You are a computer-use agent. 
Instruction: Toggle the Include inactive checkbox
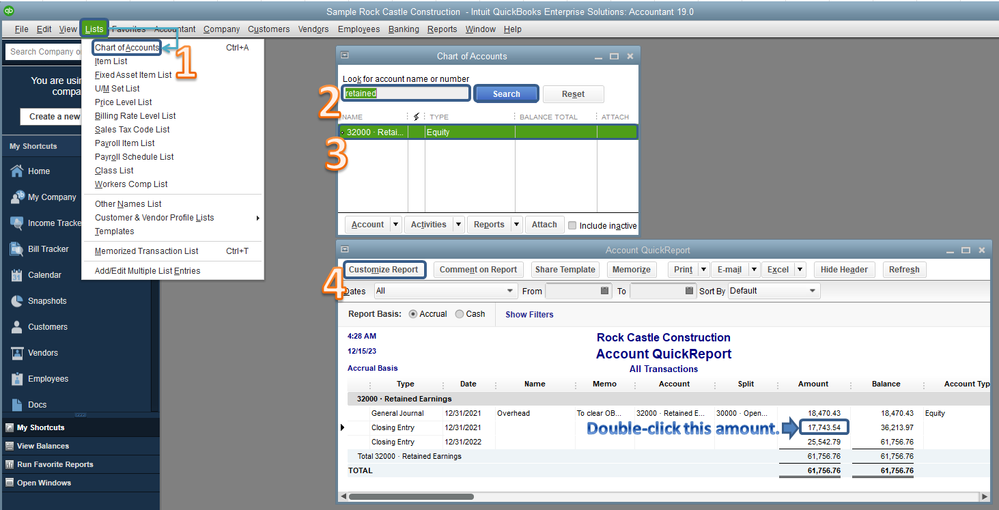pos(572,225)
